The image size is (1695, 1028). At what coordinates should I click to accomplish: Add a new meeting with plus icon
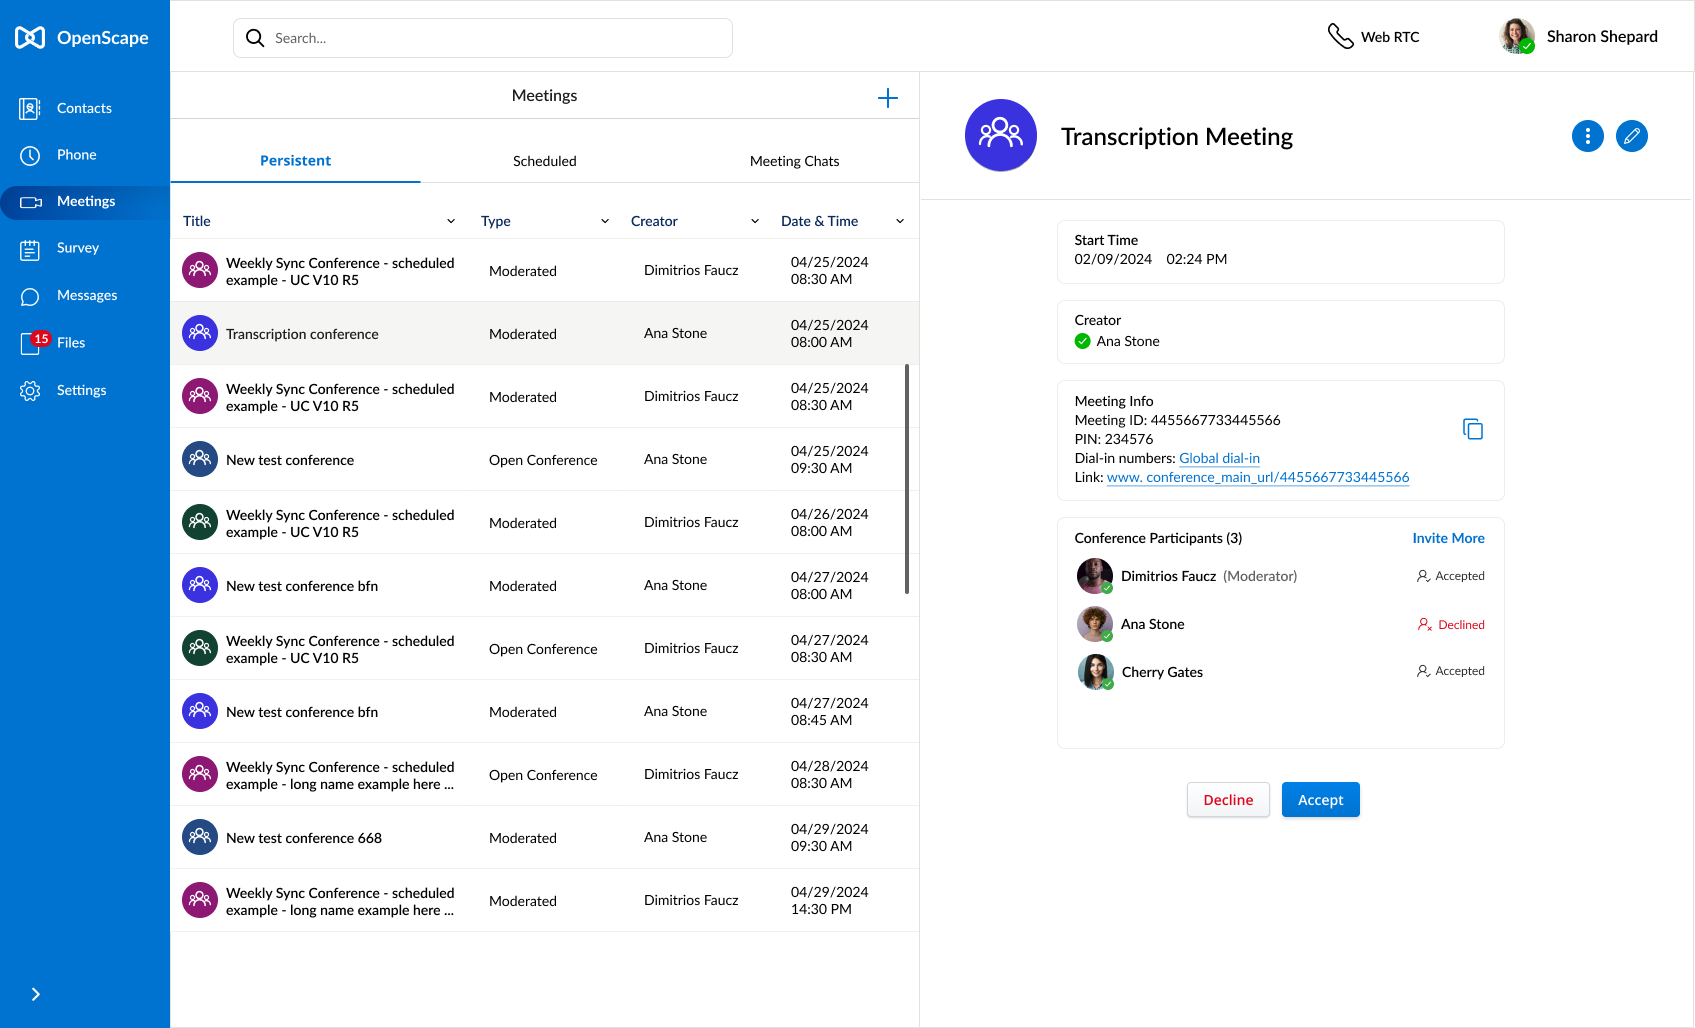tap(888, 98)
